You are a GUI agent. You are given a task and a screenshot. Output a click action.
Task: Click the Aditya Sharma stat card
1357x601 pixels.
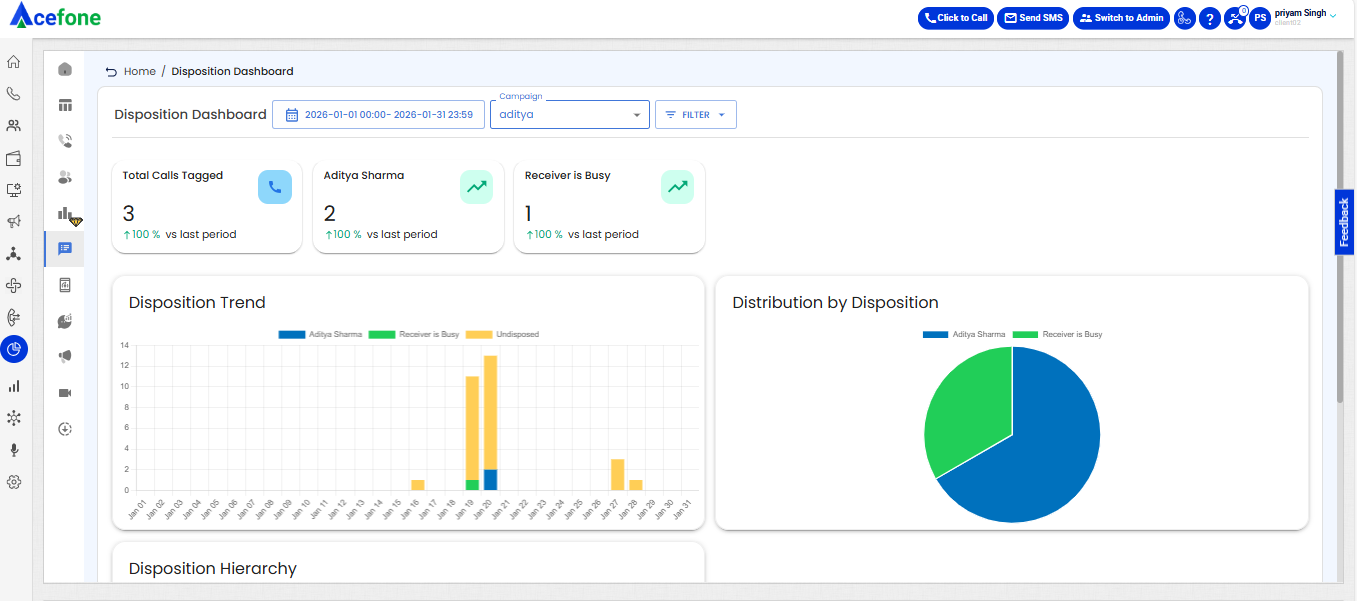[408, 207]
